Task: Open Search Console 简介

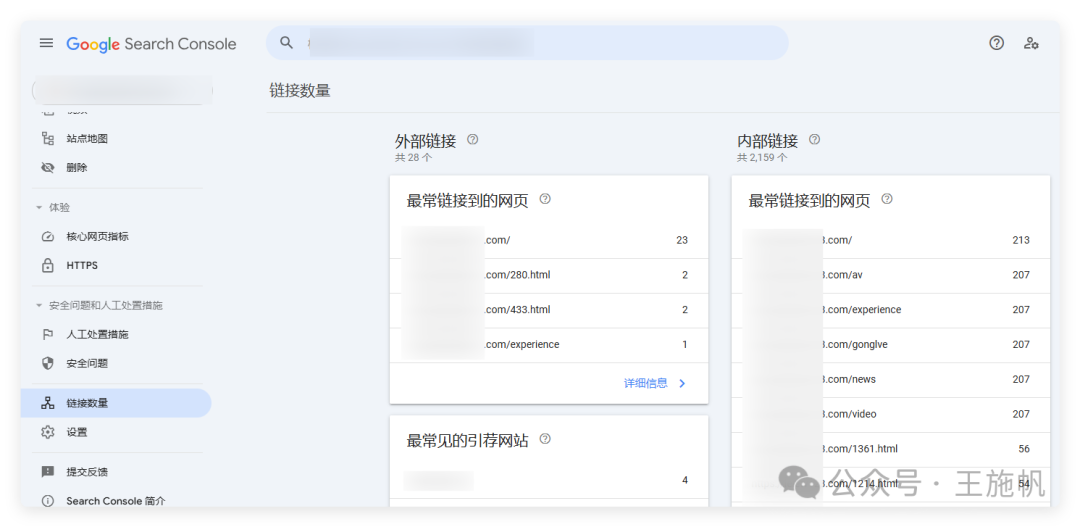Action: click(x=116, y=501)
